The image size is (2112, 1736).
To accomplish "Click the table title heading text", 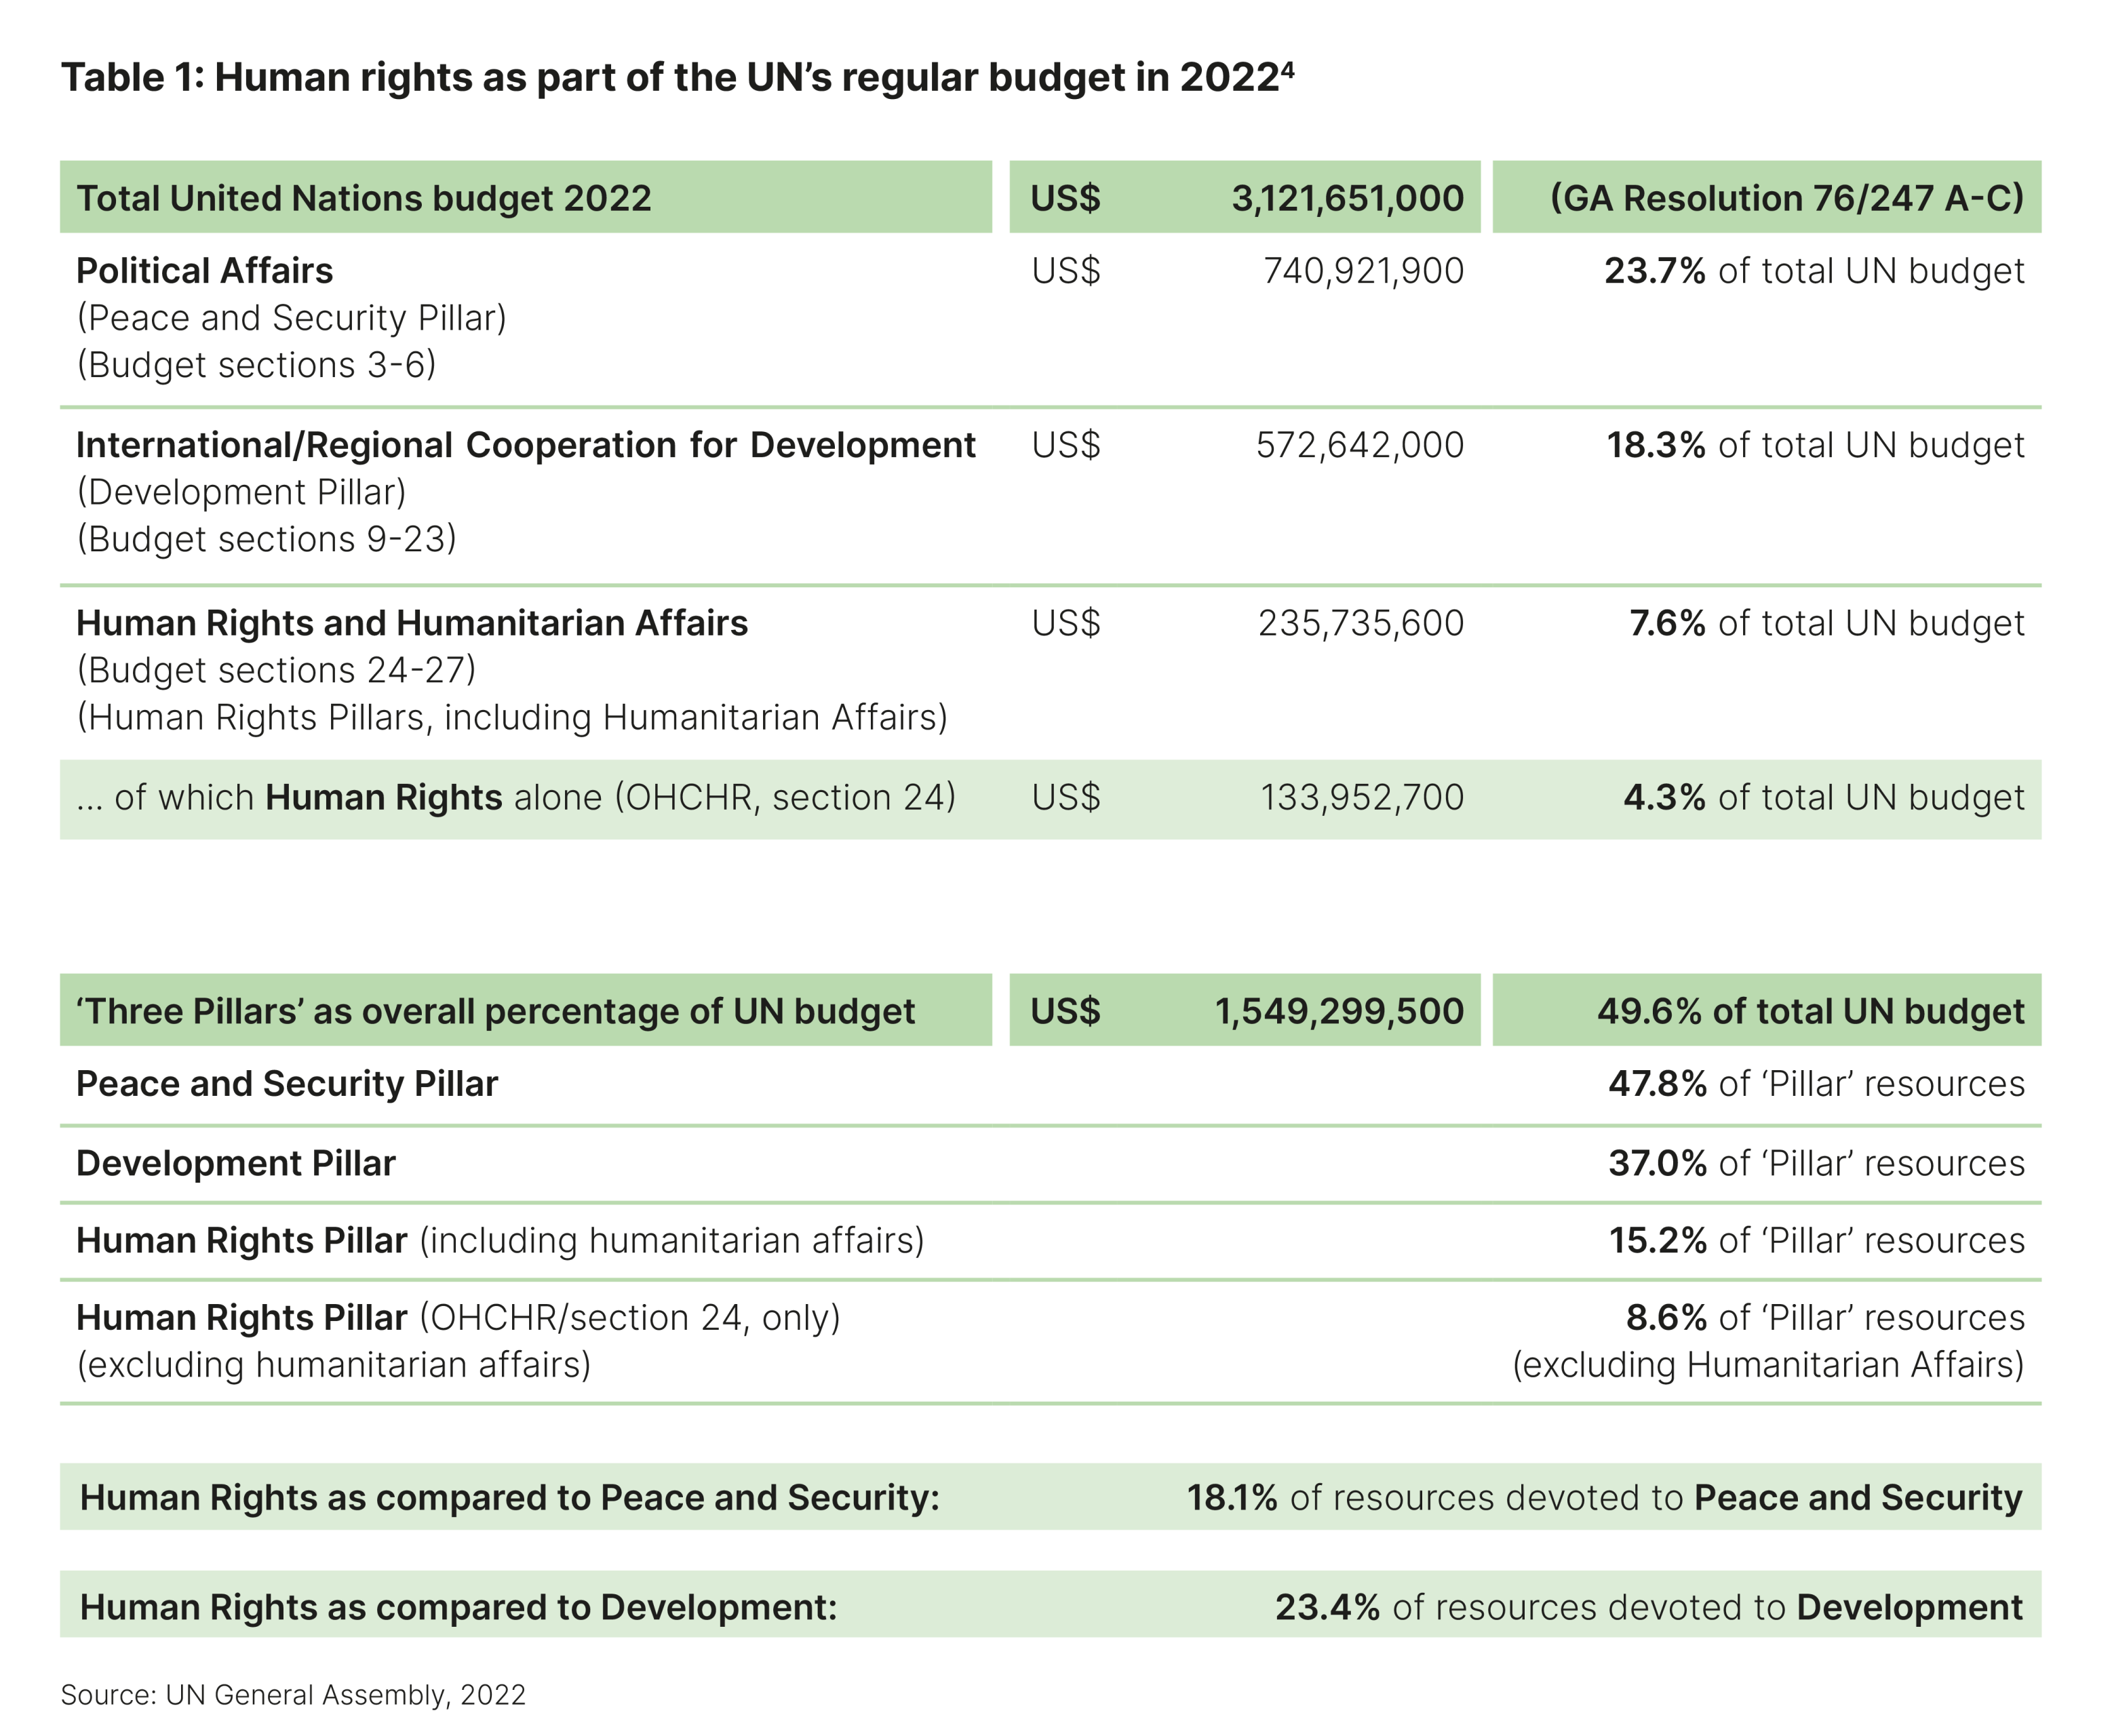I will [x=670, y=78].
